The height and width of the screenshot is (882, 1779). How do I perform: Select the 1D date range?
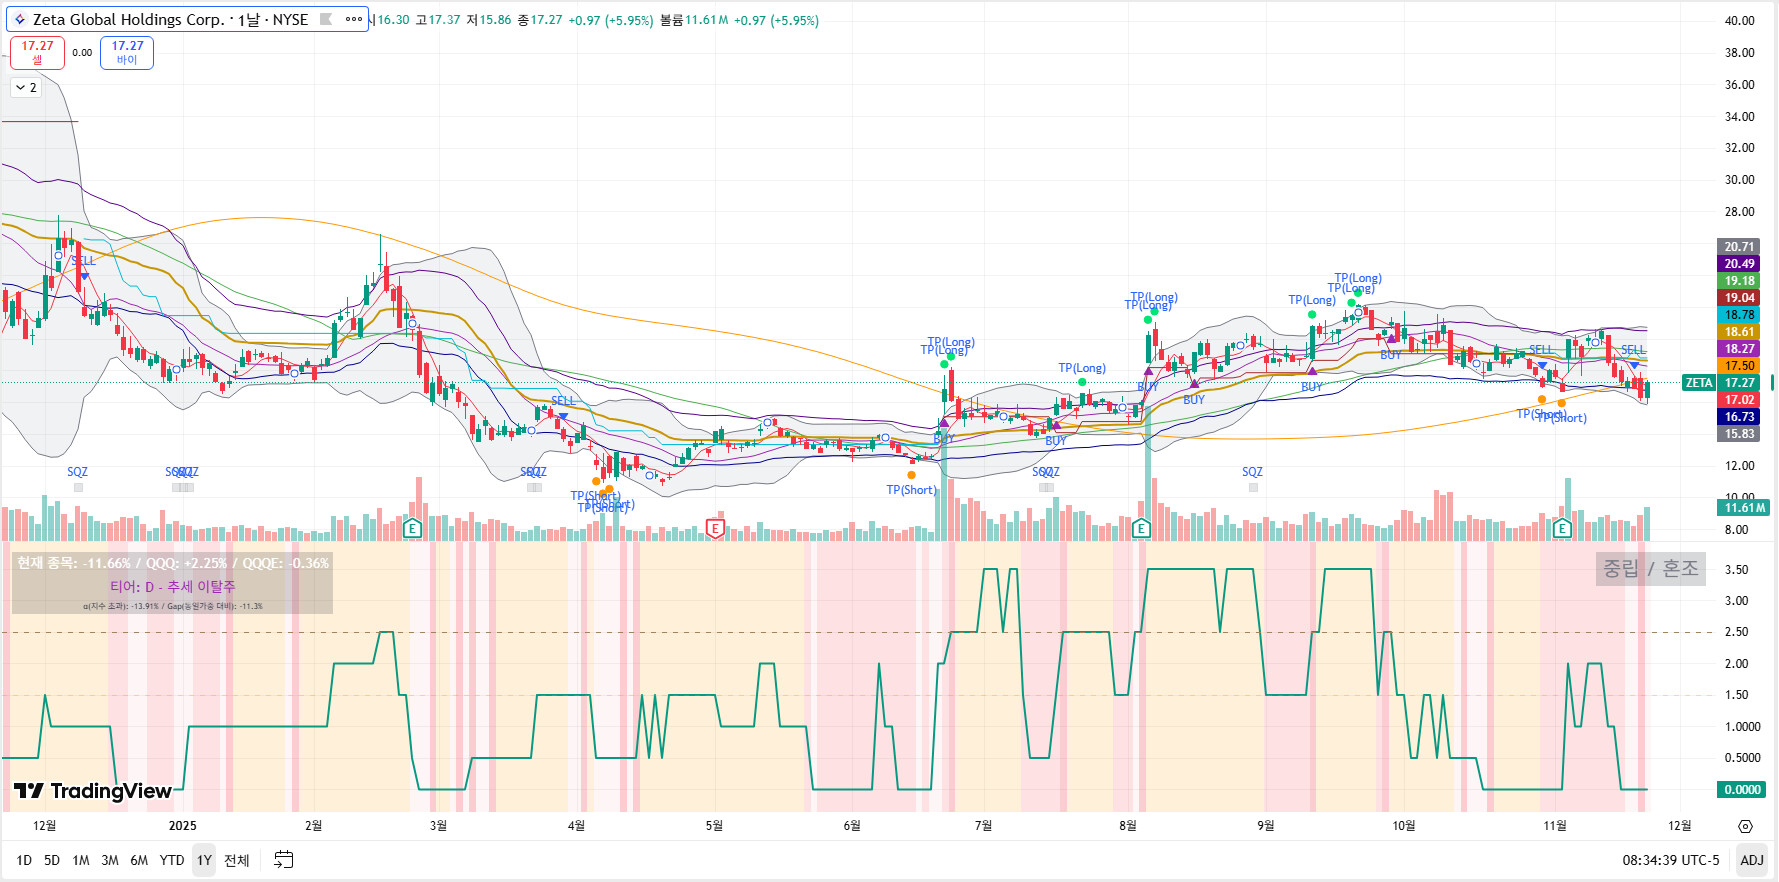point(24,860)
